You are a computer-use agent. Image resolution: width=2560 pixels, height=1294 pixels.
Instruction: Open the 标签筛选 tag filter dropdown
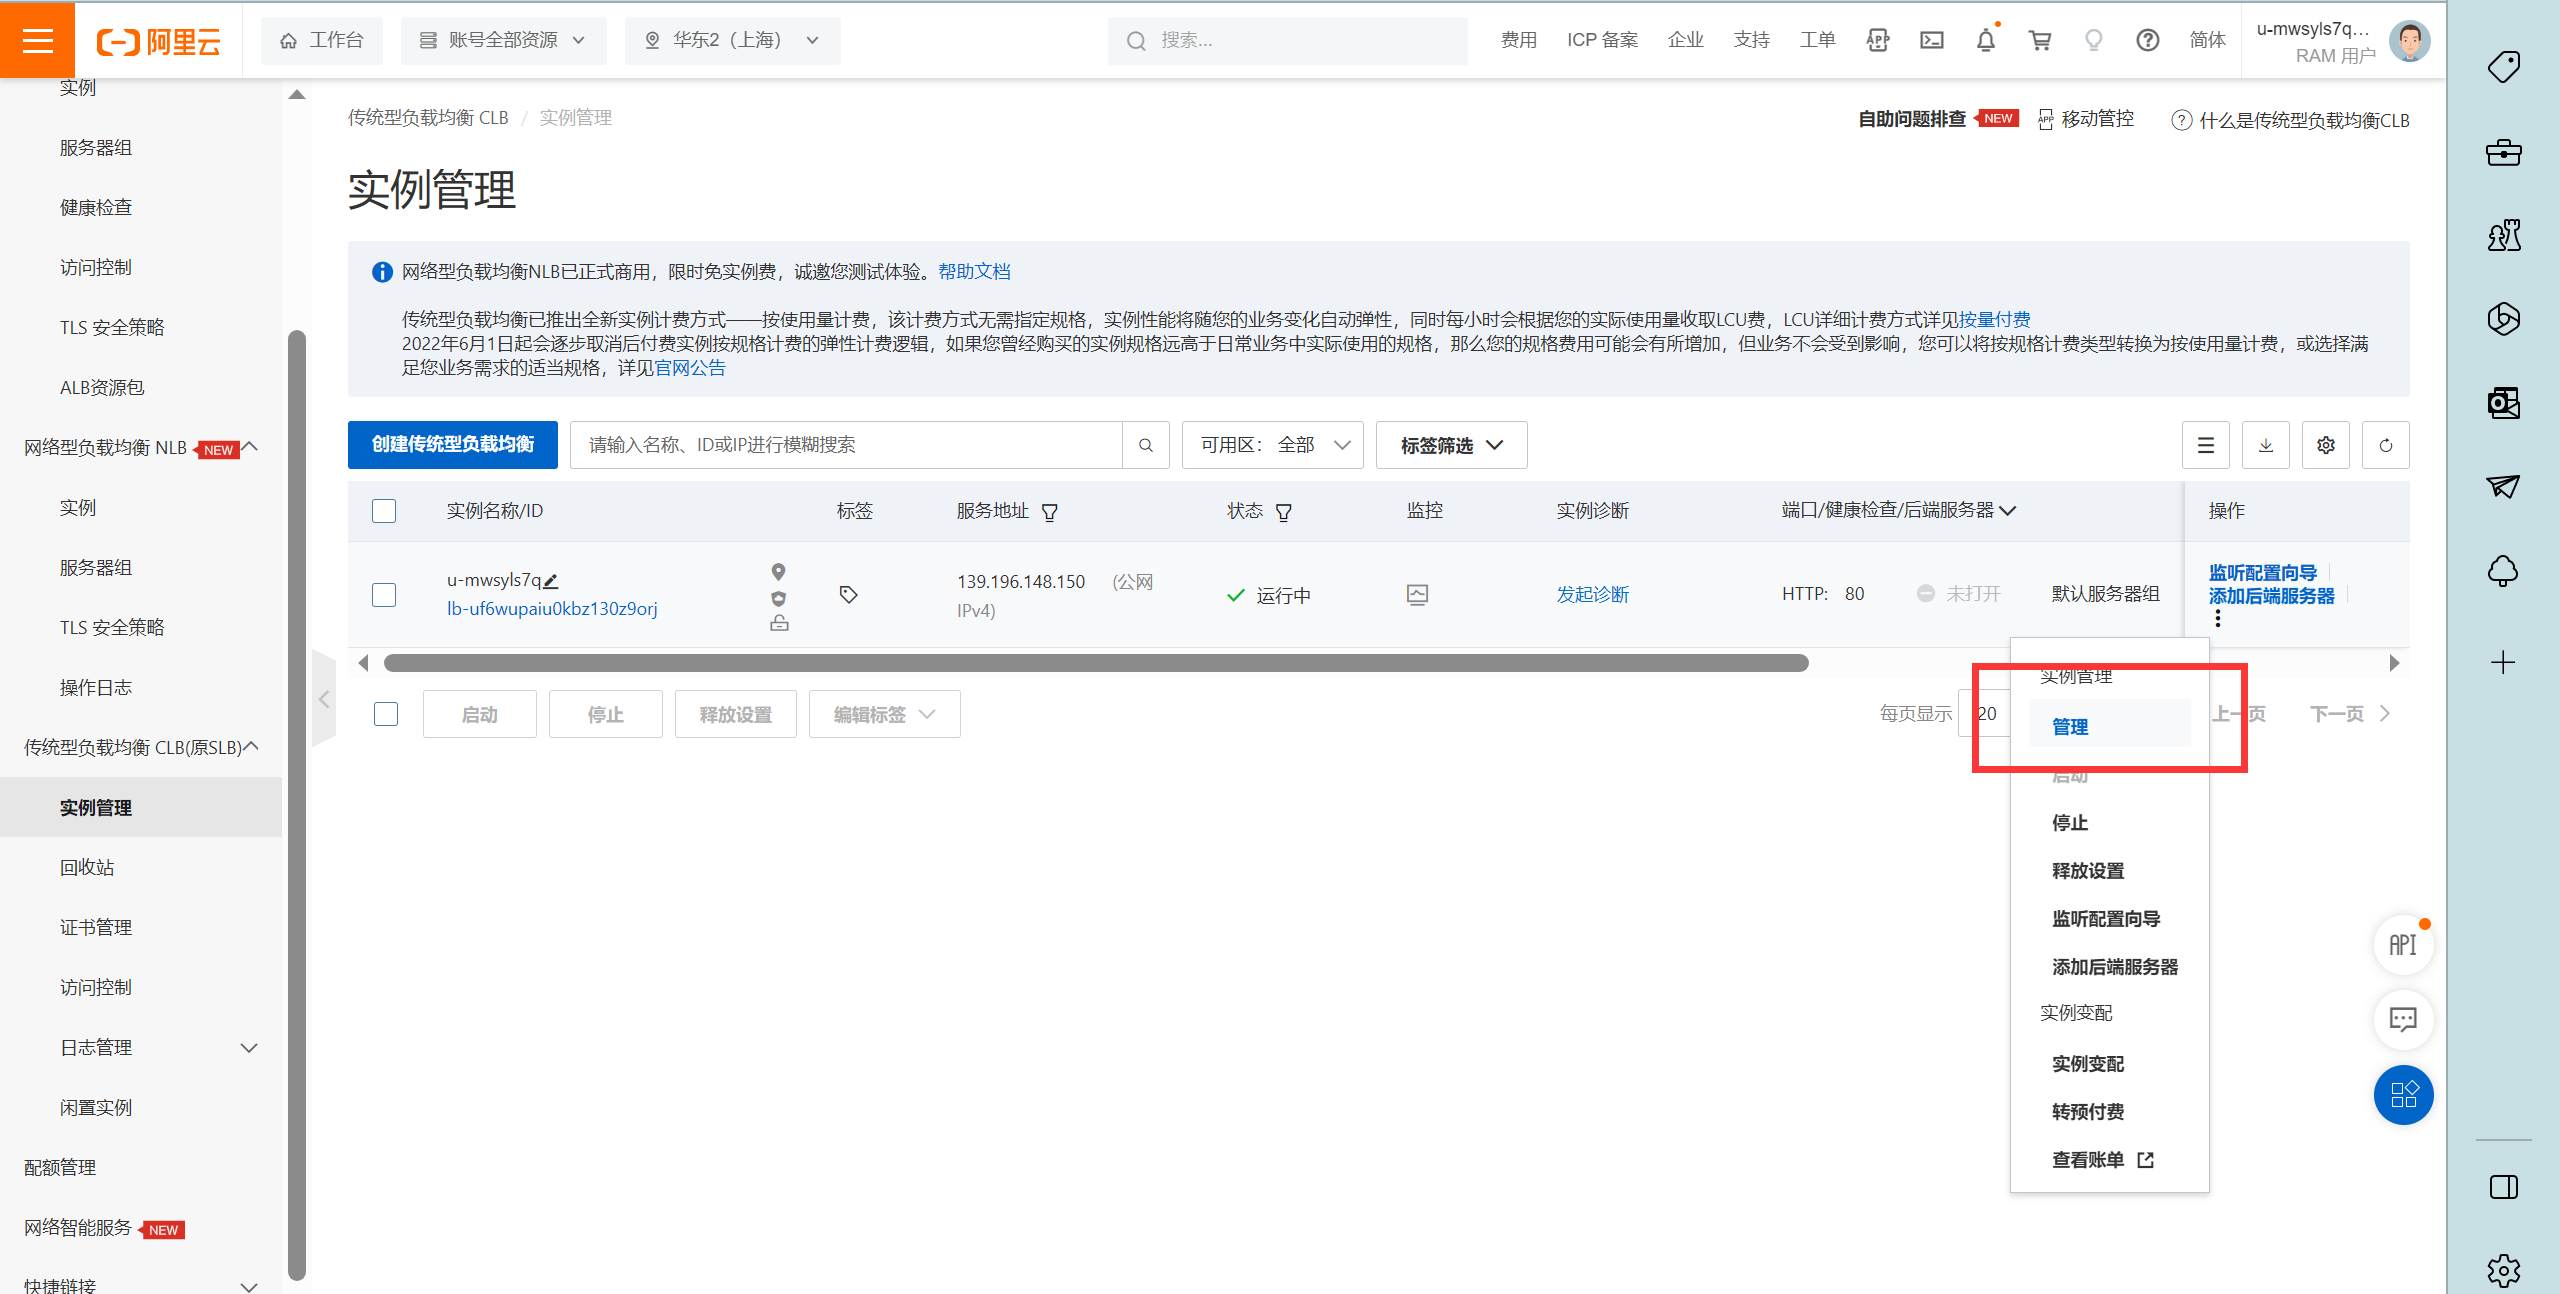[1451, 445]
